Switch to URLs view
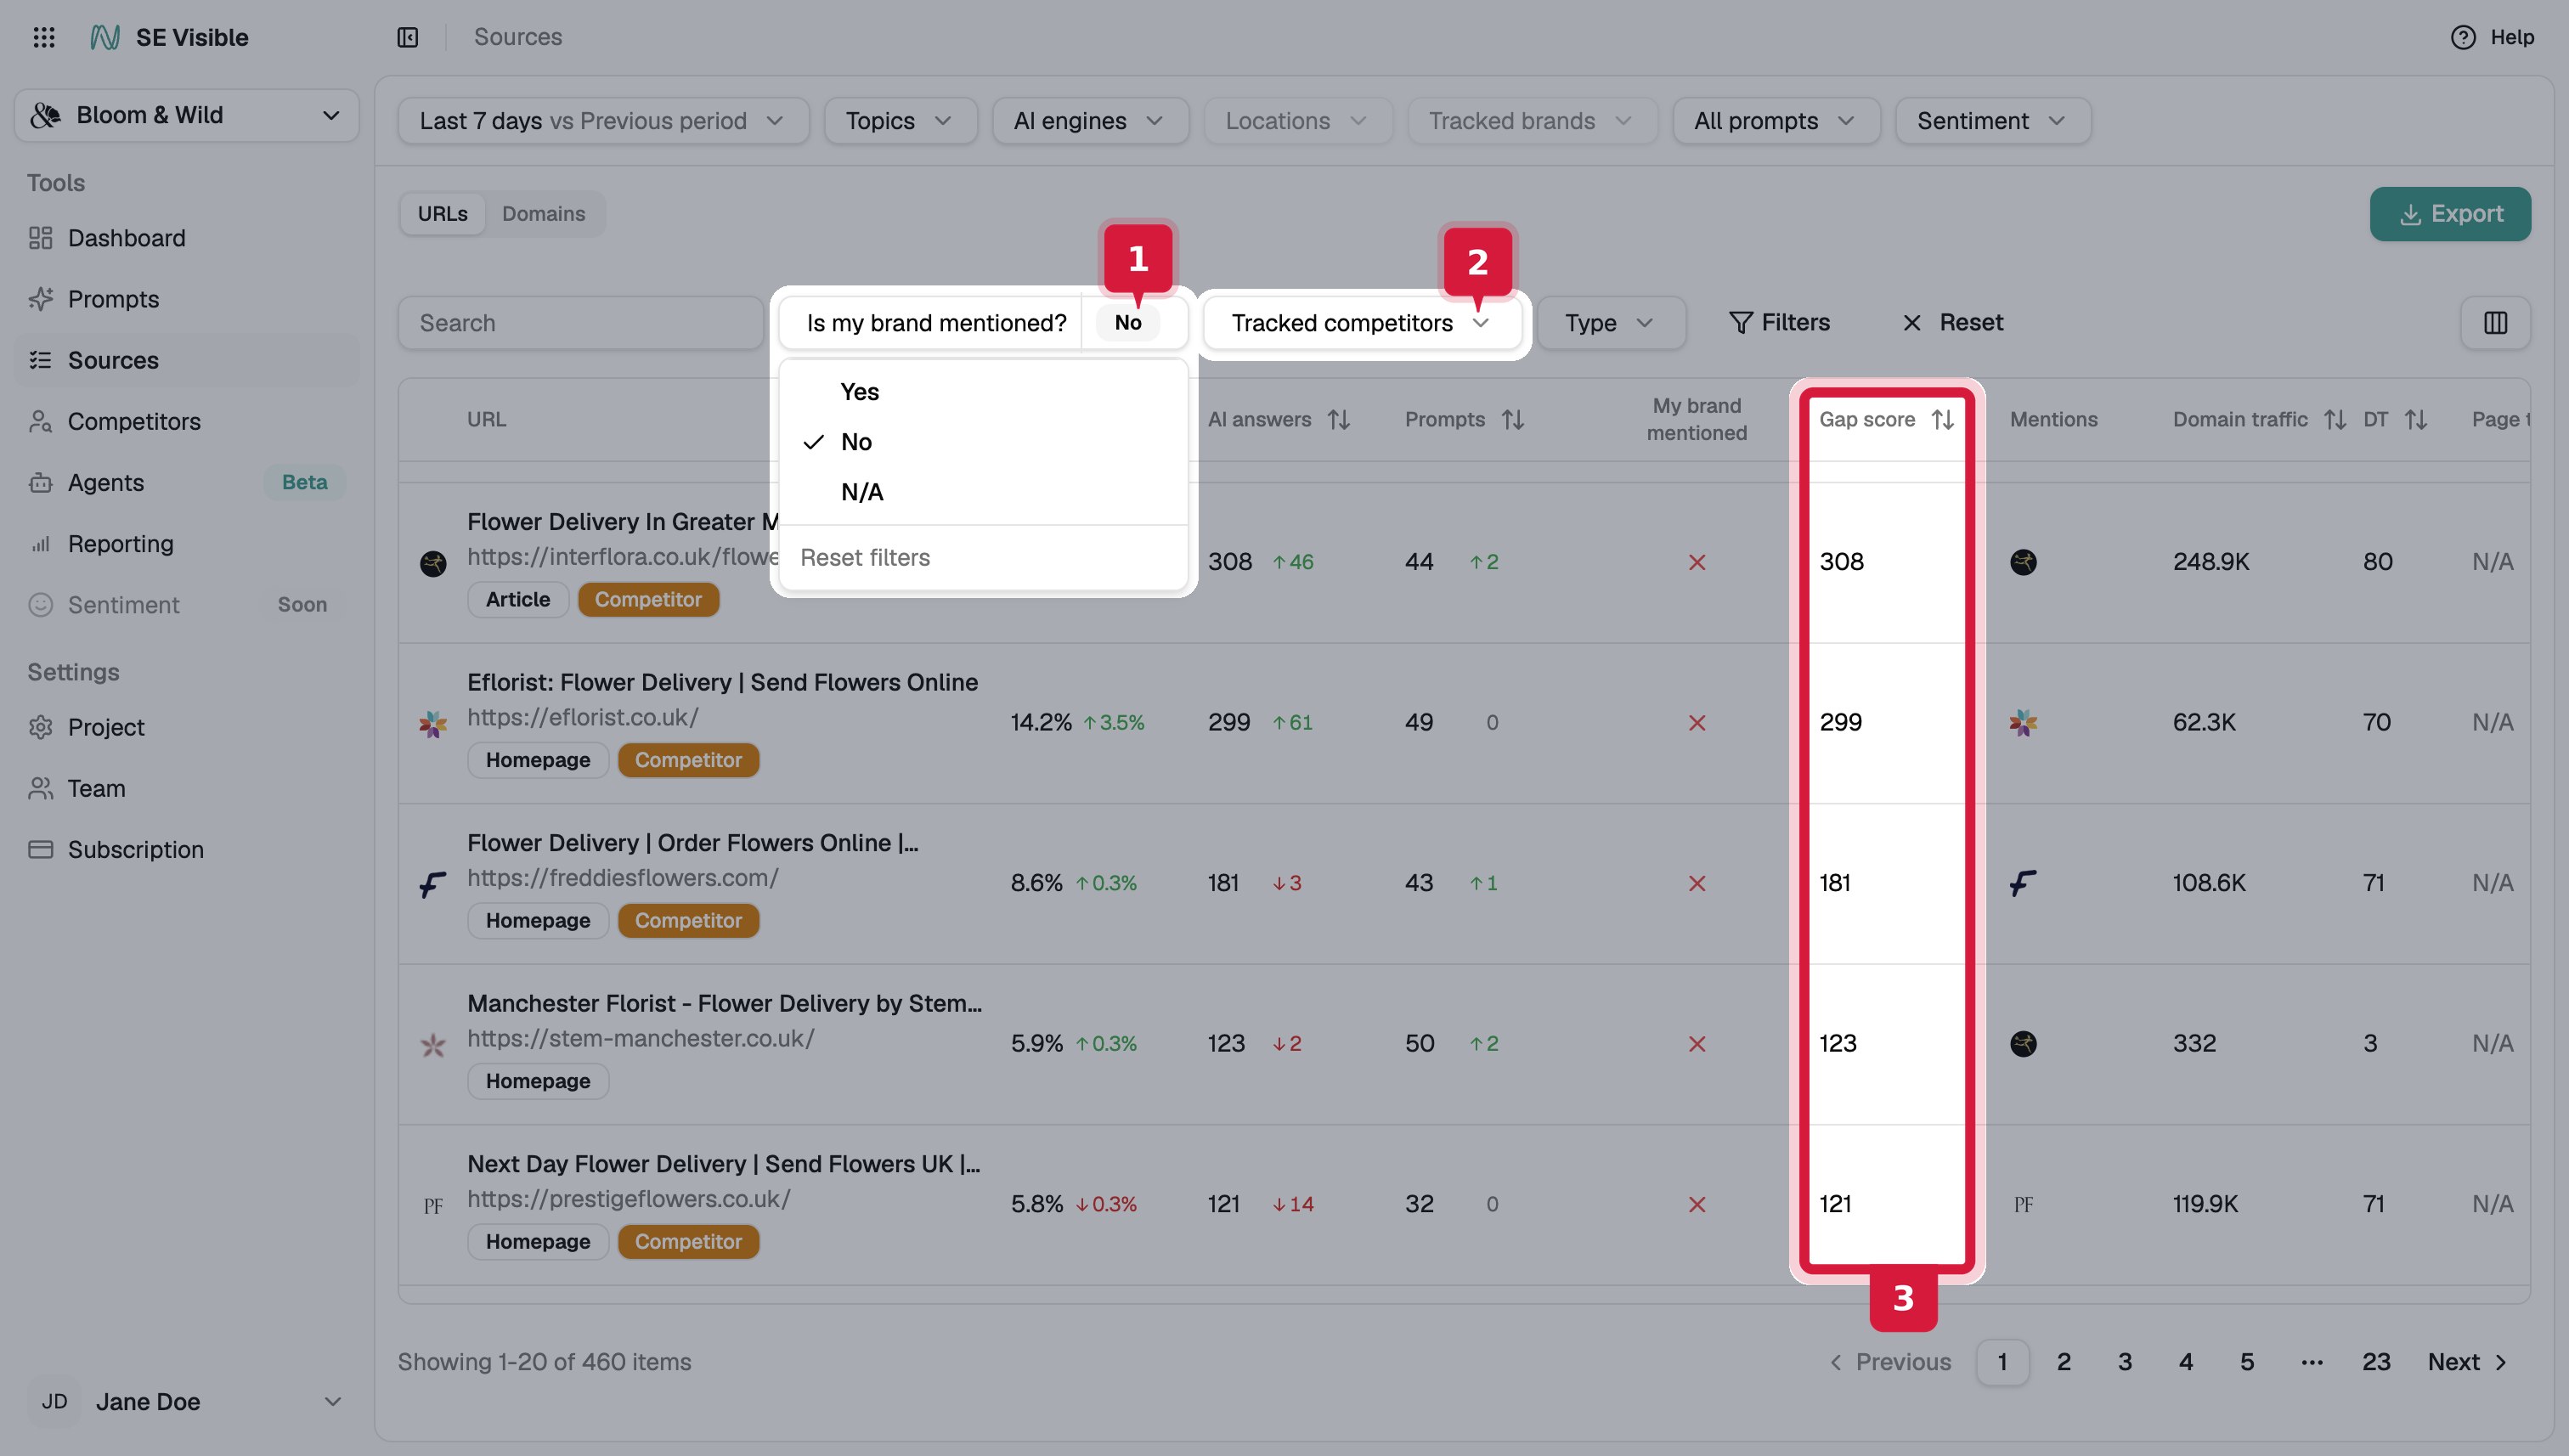Screen dimensions: 2569x1456 click(442, 213)
